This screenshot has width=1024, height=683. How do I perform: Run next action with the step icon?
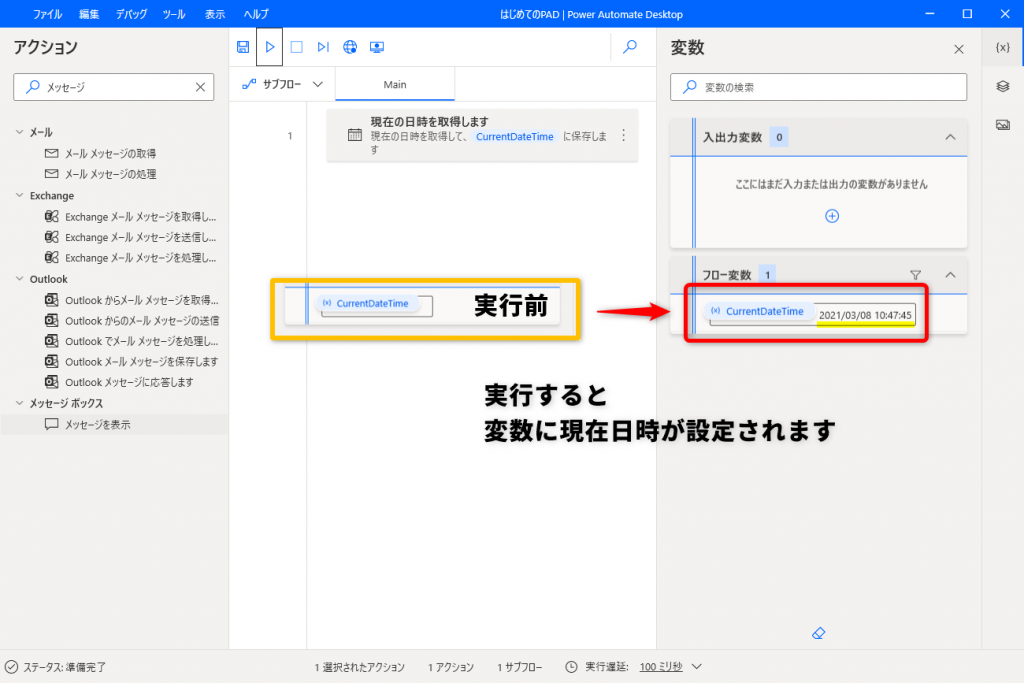[x=323, y=47]
